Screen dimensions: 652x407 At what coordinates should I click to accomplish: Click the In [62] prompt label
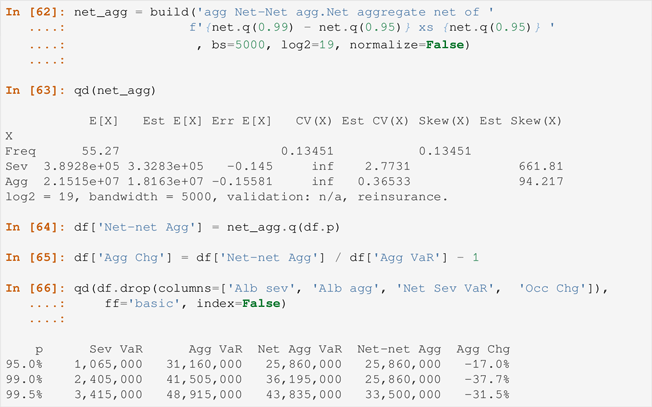pyautogui.click(x=35, y=12)
